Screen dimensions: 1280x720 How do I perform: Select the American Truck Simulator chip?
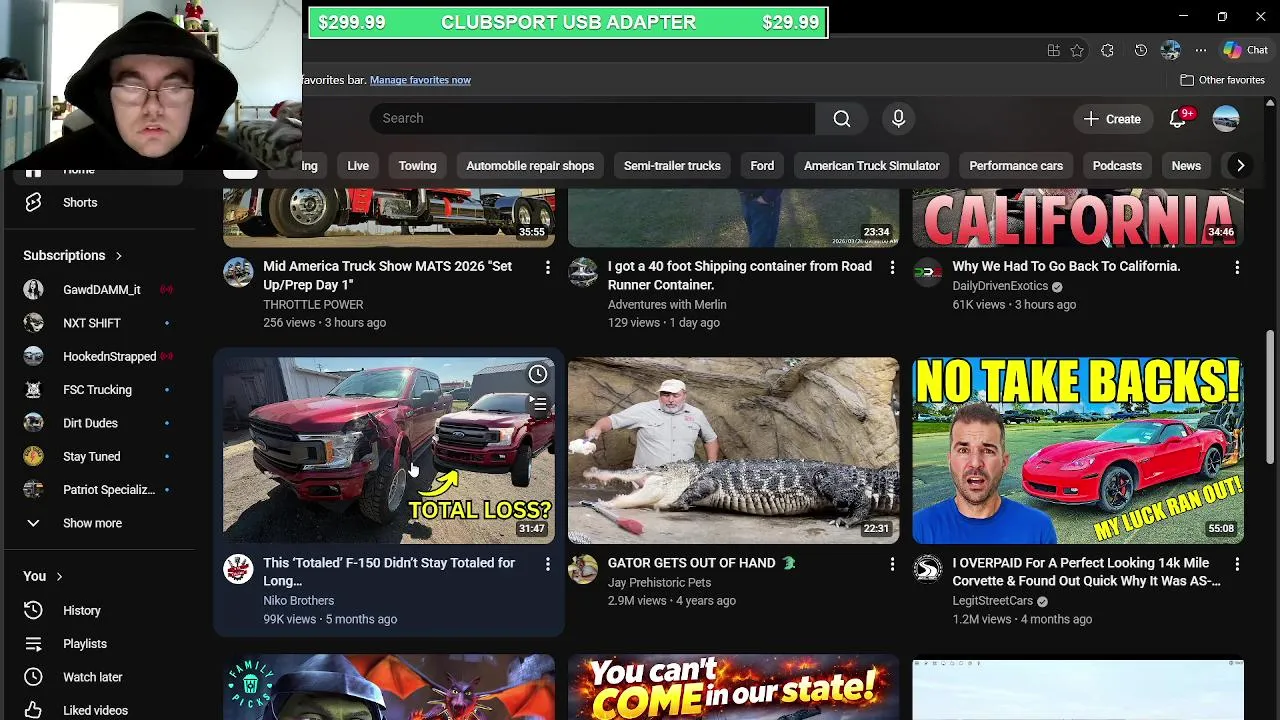(872, 166)
